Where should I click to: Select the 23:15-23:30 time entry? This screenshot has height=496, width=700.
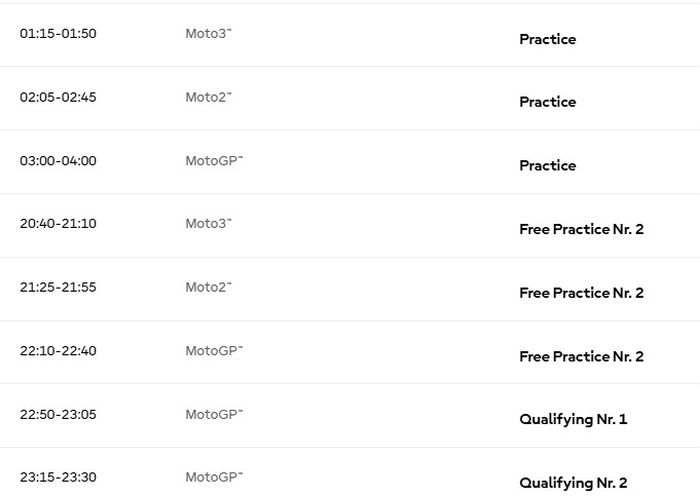[x=58, y=477]
